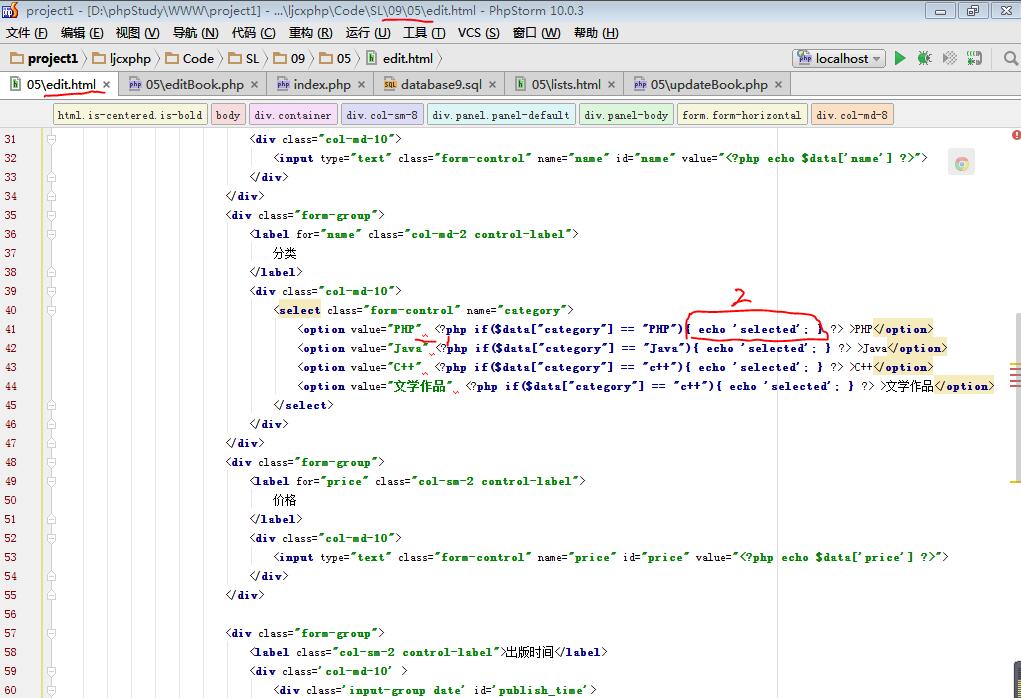This screenshot has height=698, width=1021.
Task: Click the red error indicator icon
Action: click(x=1016, y=135)
